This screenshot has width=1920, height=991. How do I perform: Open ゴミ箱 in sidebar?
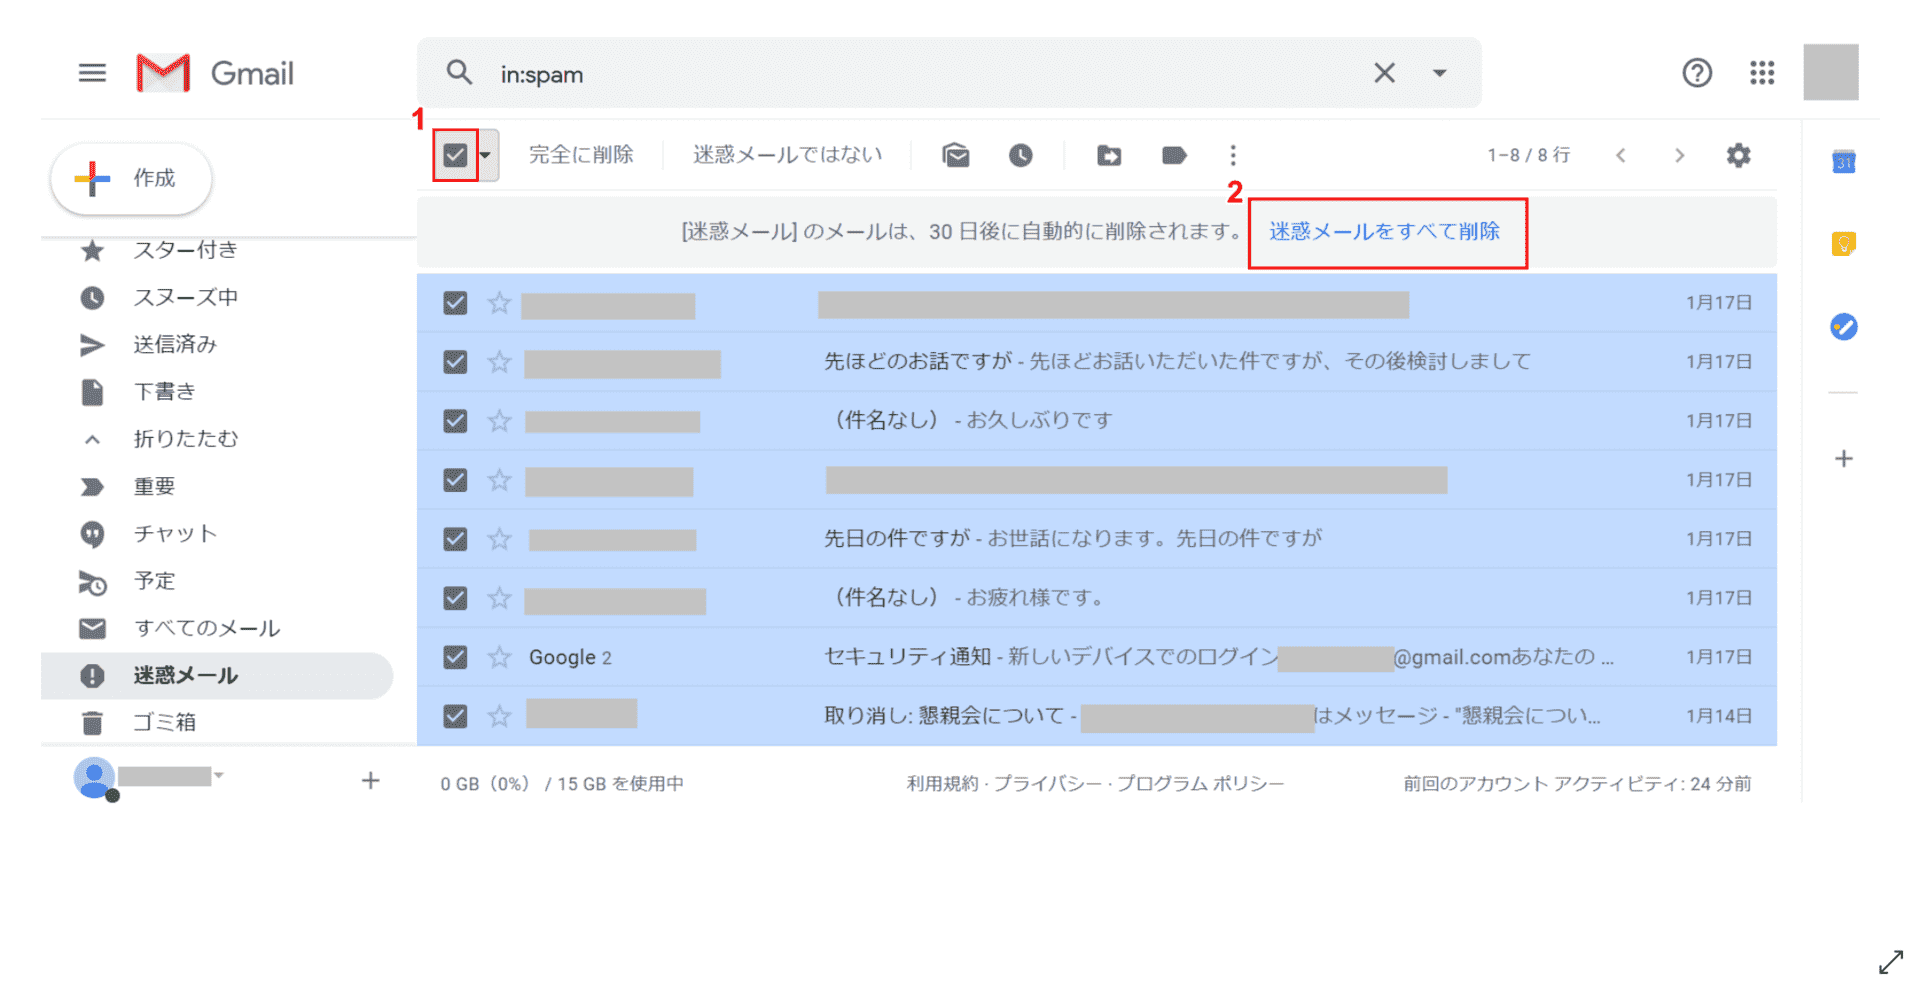(165, 722)
